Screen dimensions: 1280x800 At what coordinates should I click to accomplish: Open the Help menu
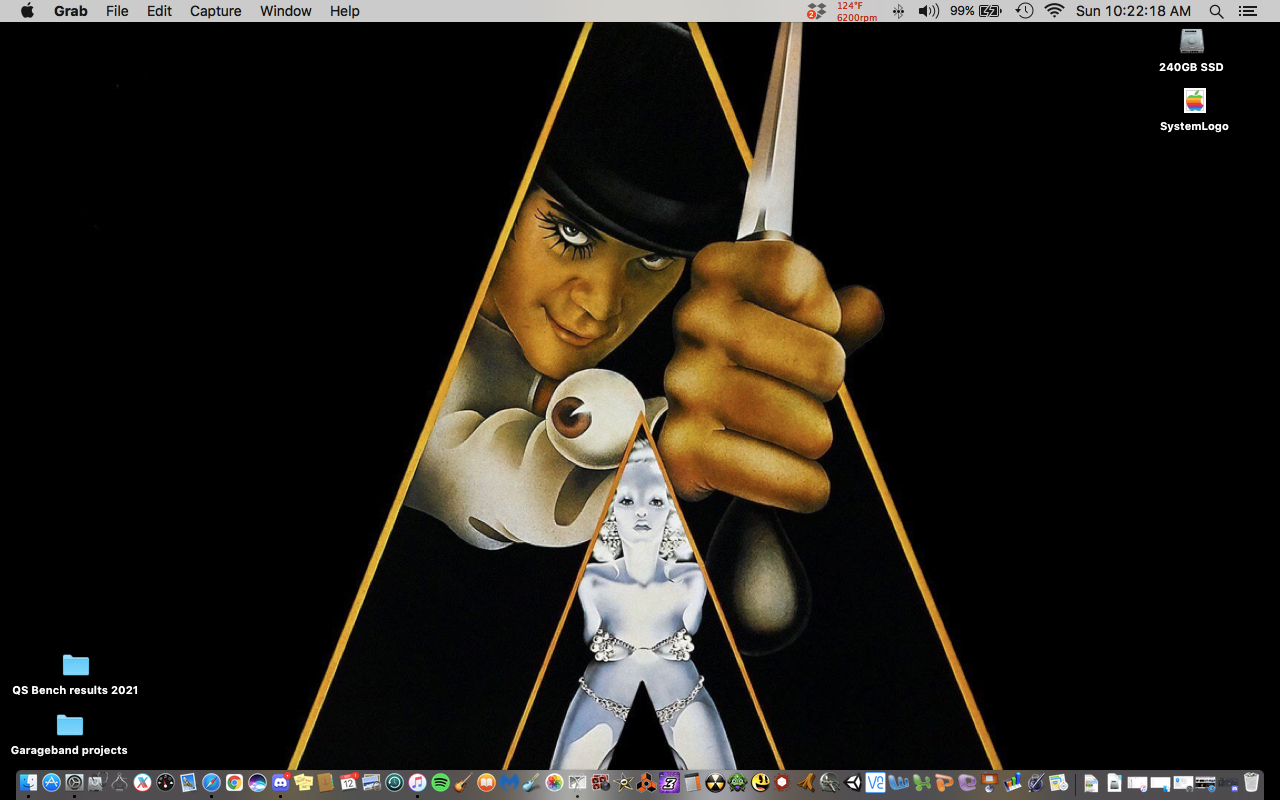[345, 11]
